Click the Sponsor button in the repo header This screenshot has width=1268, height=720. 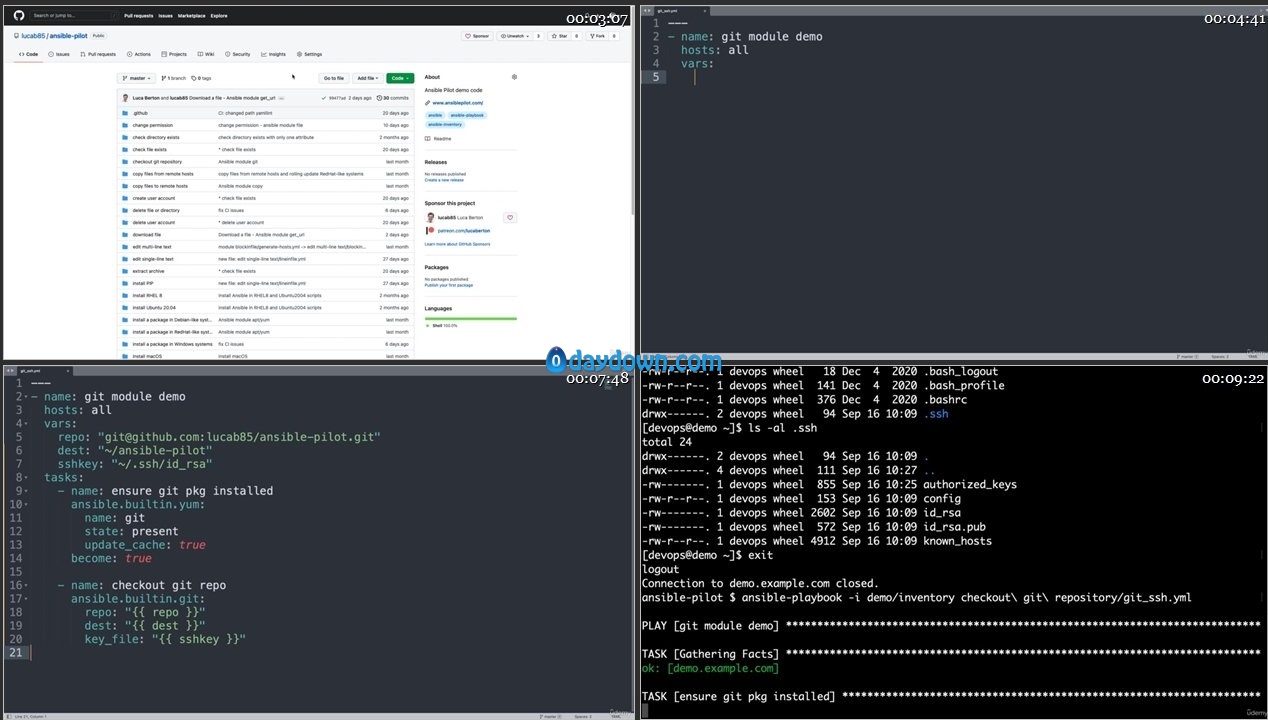point(477,36)
